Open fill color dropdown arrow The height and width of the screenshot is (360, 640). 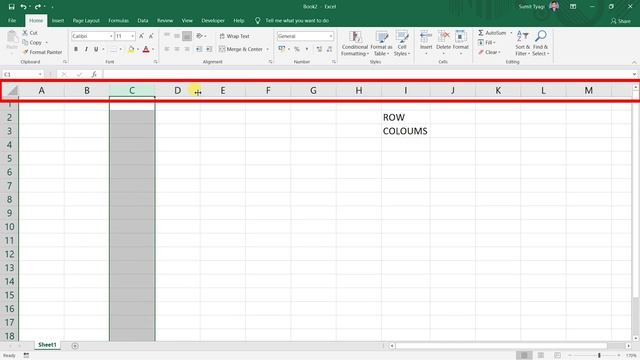[138, 49]
